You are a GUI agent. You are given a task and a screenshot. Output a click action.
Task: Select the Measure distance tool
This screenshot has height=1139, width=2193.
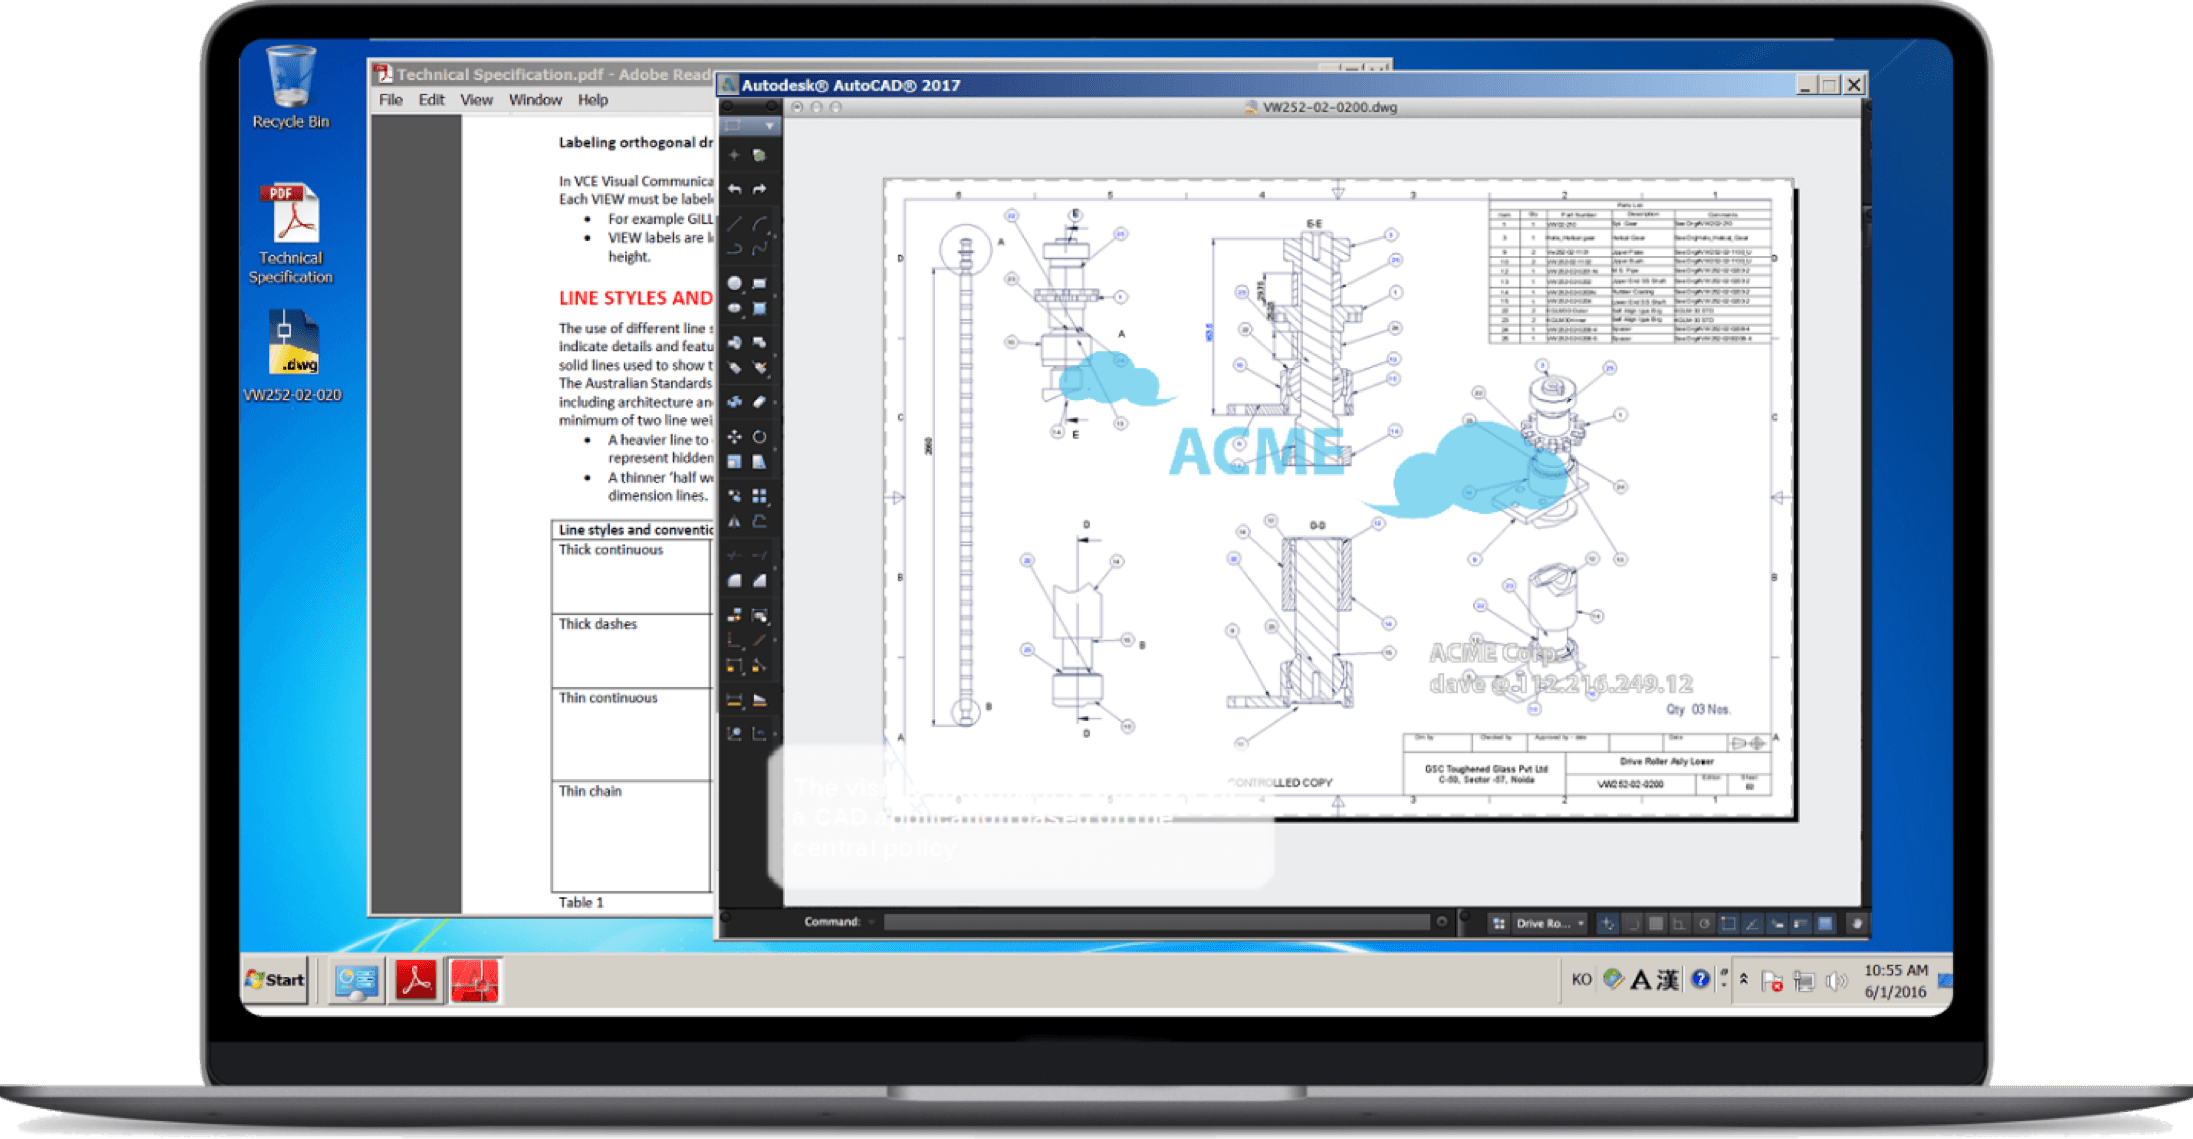(759, 699)
